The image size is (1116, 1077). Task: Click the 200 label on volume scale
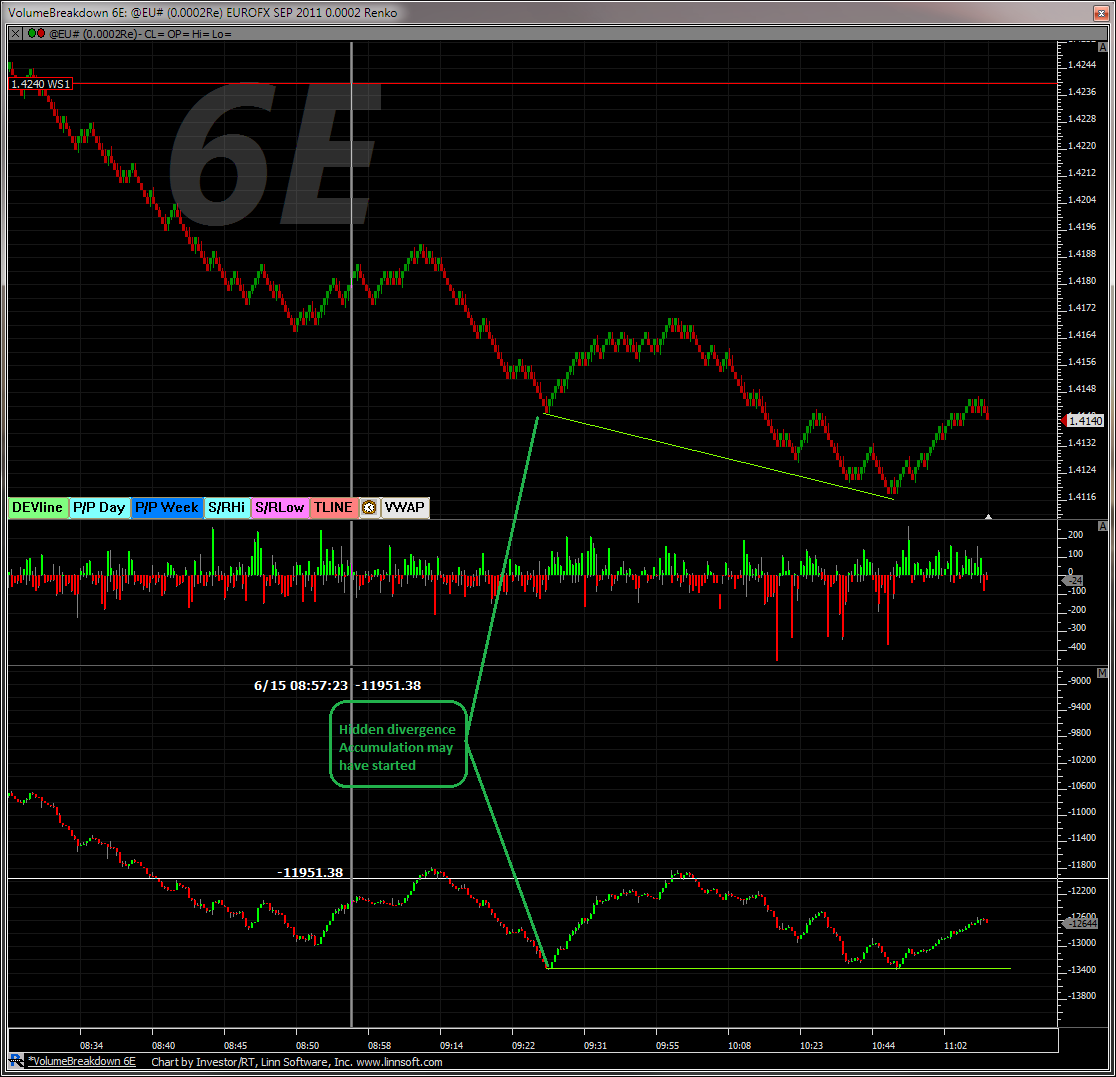click(1075, 535)
